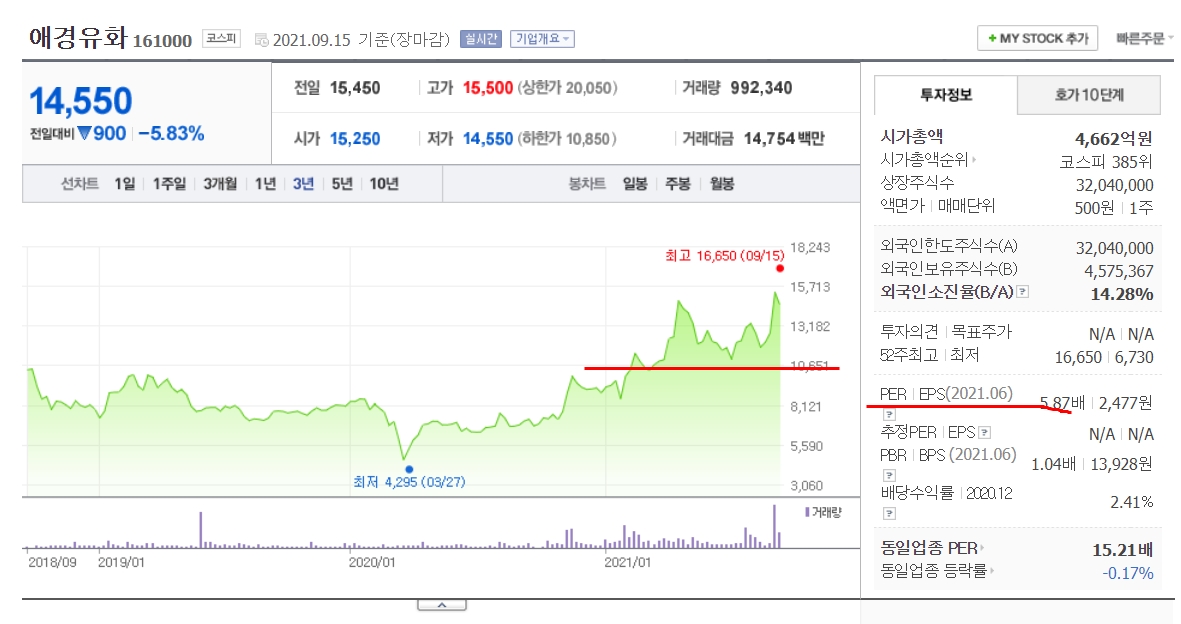Open the 빠른주문 quick order dropdown
Viewport: 1181px width, 624px height.
pos(1143,38)
